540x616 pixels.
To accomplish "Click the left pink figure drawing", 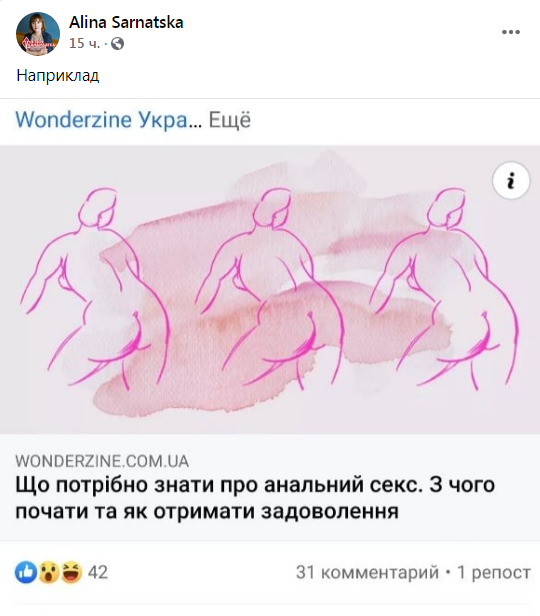I will (x=95, y=289).
